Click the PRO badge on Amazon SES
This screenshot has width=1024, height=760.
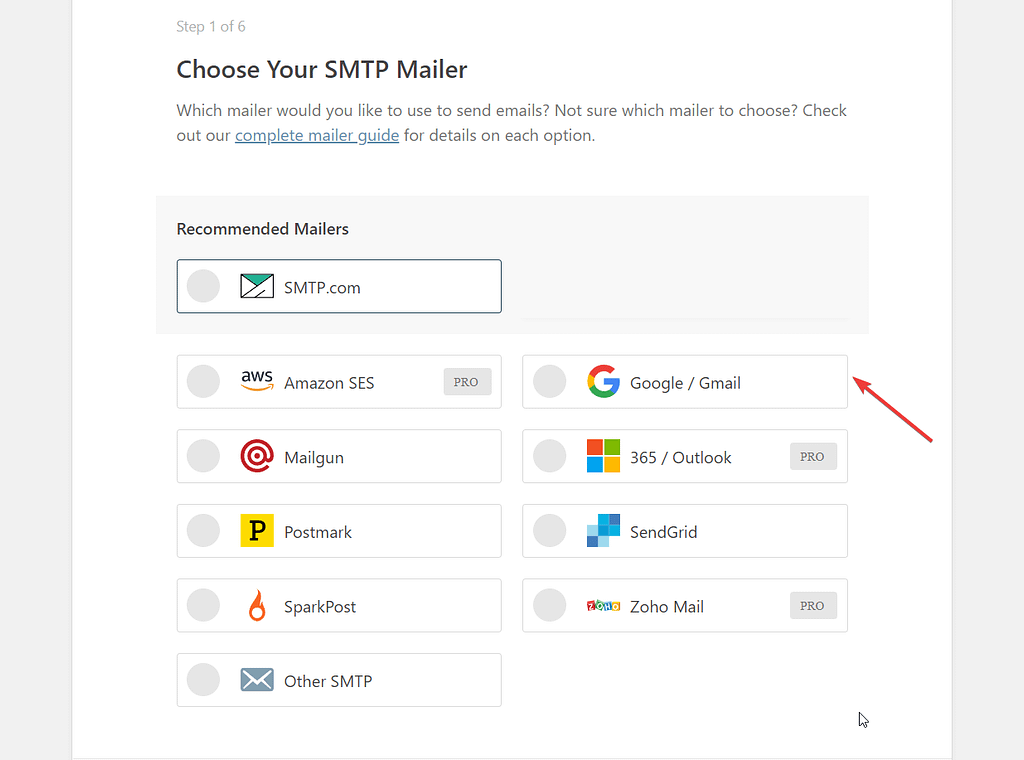(x=466, y=382)
